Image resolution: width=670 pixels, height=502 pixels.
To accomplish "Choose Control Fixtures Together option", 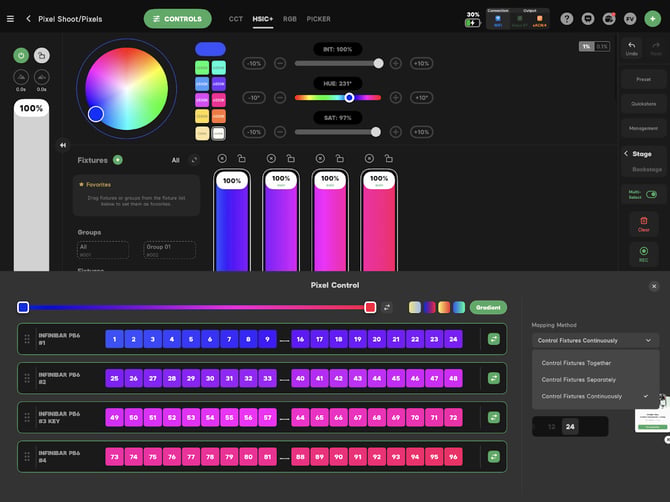I will 596,363.
